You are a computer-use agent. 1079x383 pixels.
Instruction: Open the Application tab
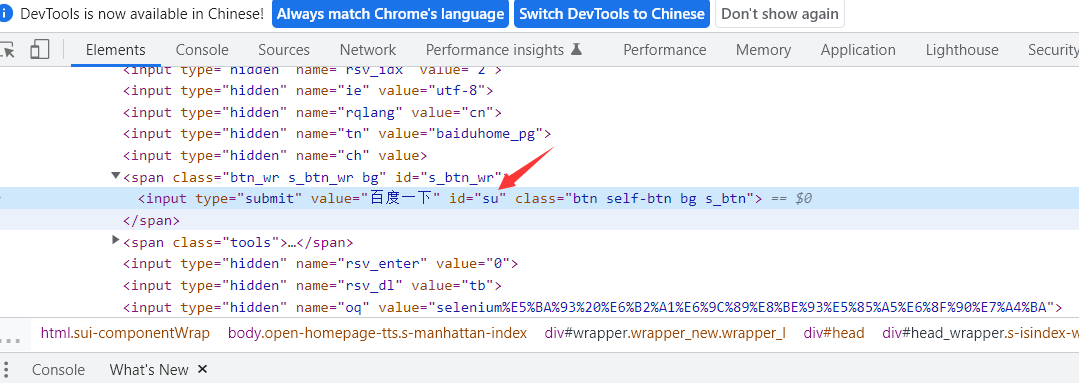(x=858, y=50)
